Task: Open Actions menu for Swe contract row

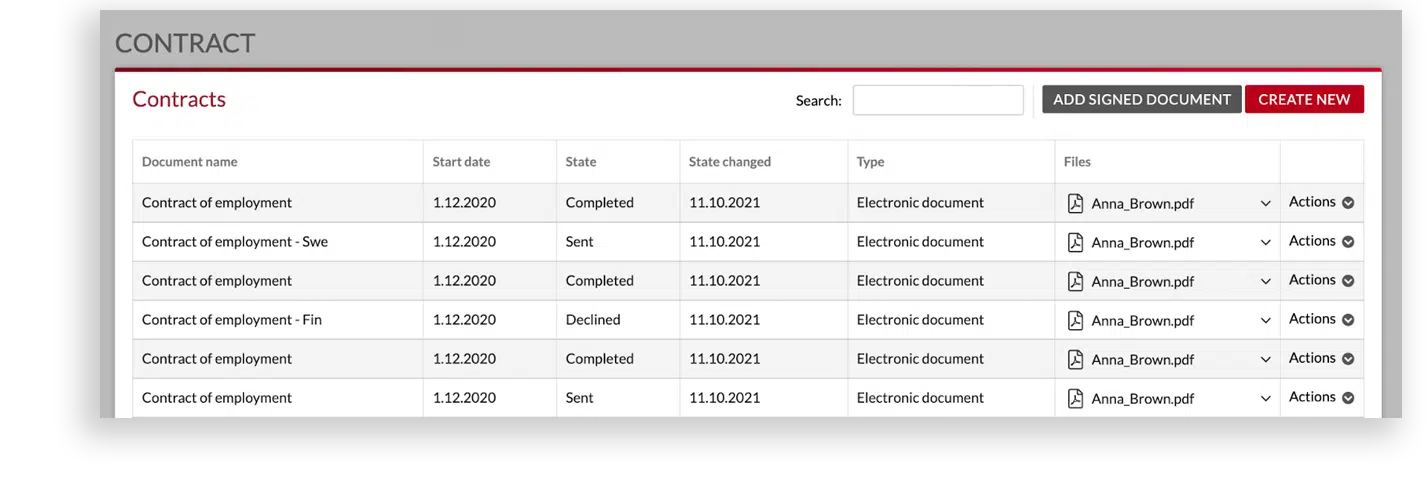Action: click(x=1321, y=241)
